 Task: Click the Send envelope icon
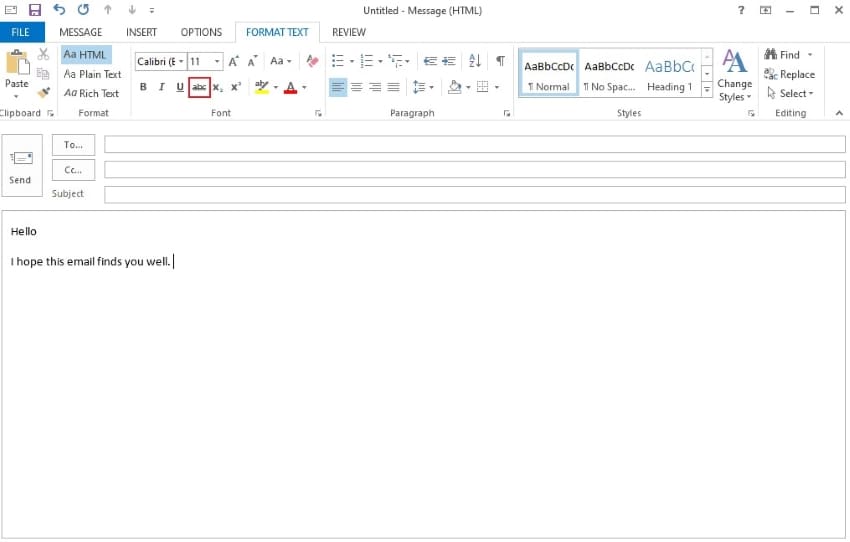[21, 158]
